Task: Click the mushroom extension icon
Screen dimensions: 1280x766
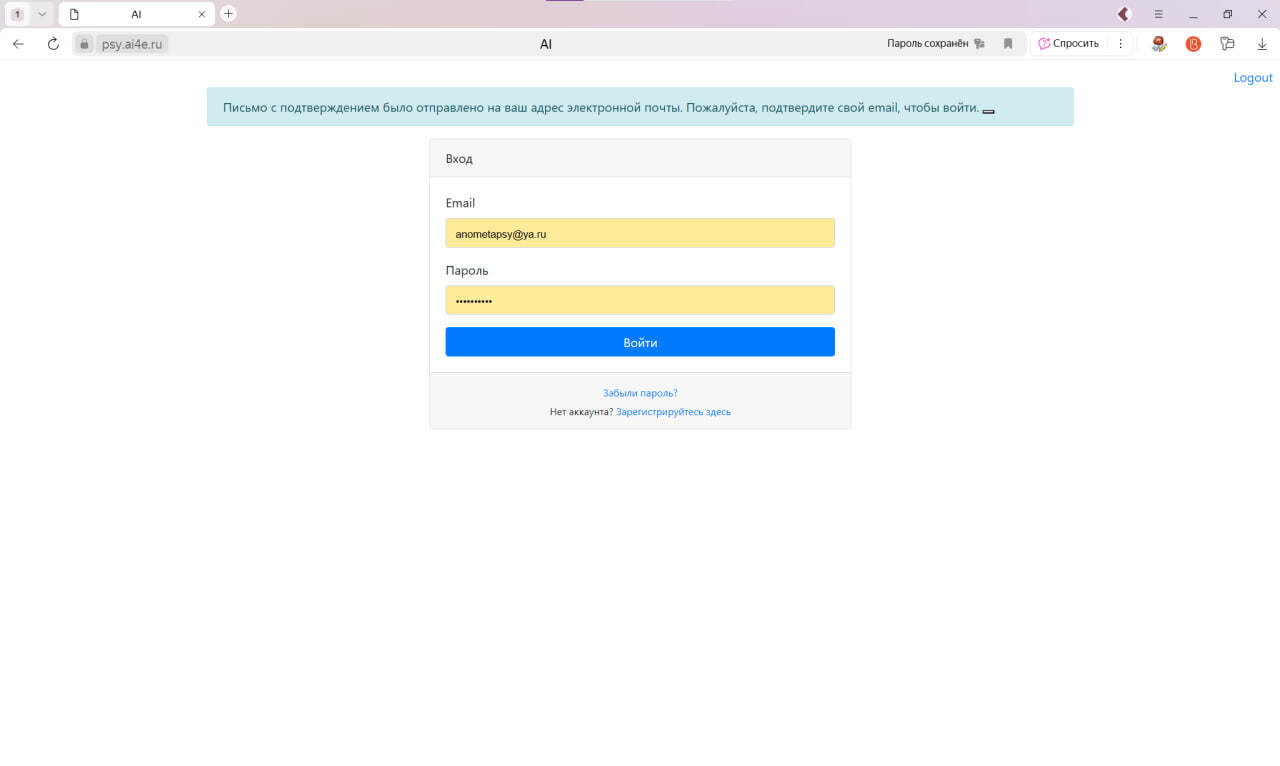Action: pyautogui.click(x=1159, y=44)
